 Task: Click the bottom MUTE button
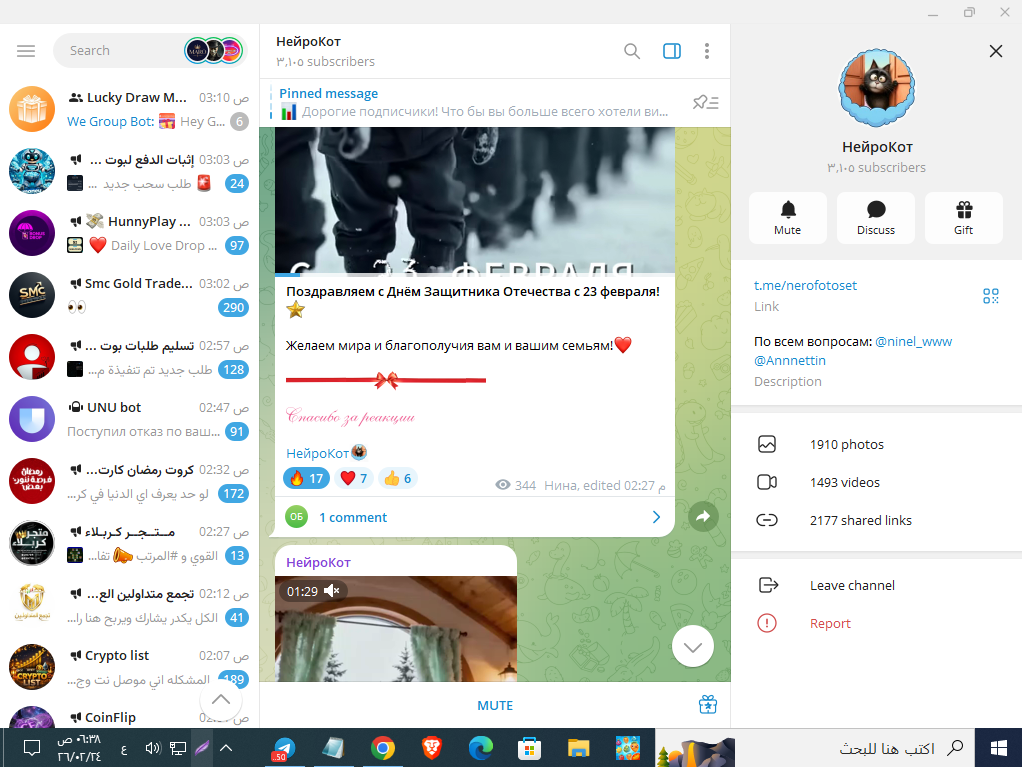(x=495, y=706)
